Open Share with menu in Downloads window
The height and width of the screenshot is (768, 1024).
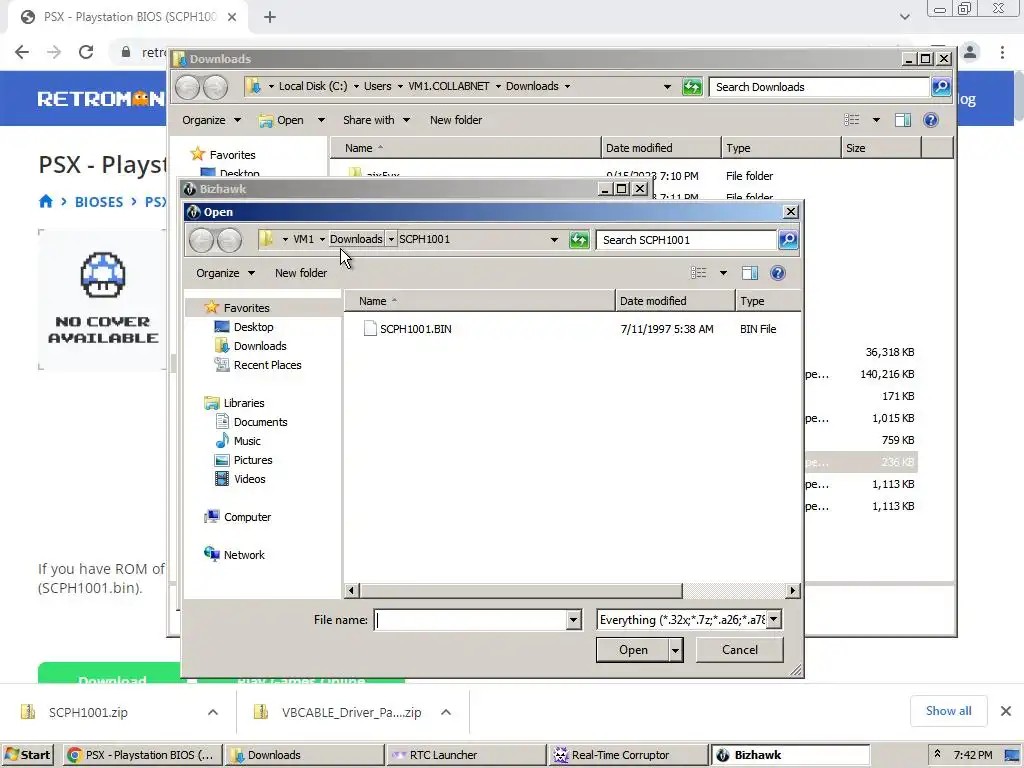click(376, 120)
